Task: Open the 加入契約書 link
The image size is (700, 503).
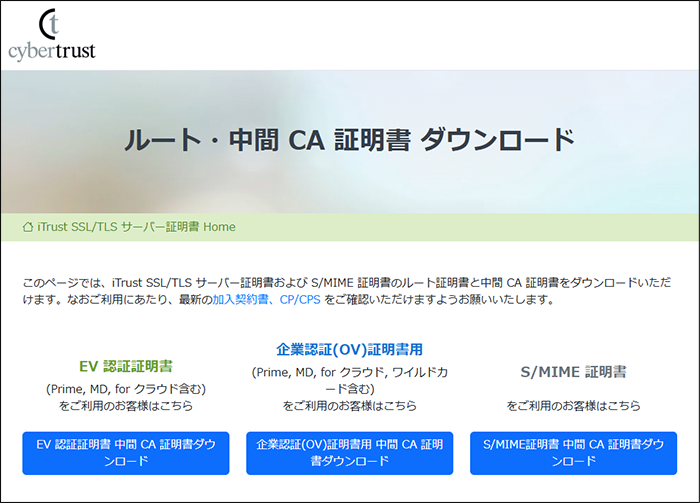Action: [240, 299]
